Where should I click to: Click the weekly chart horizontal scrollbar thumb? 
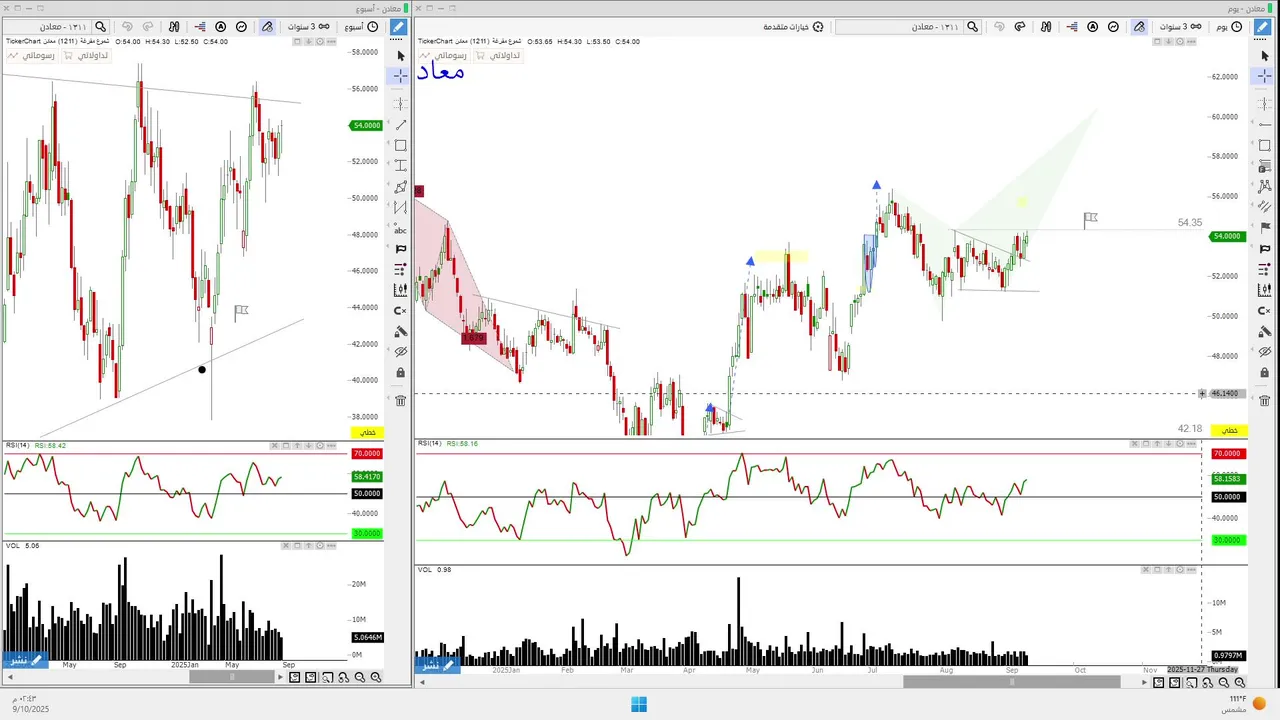coord(232,677)
